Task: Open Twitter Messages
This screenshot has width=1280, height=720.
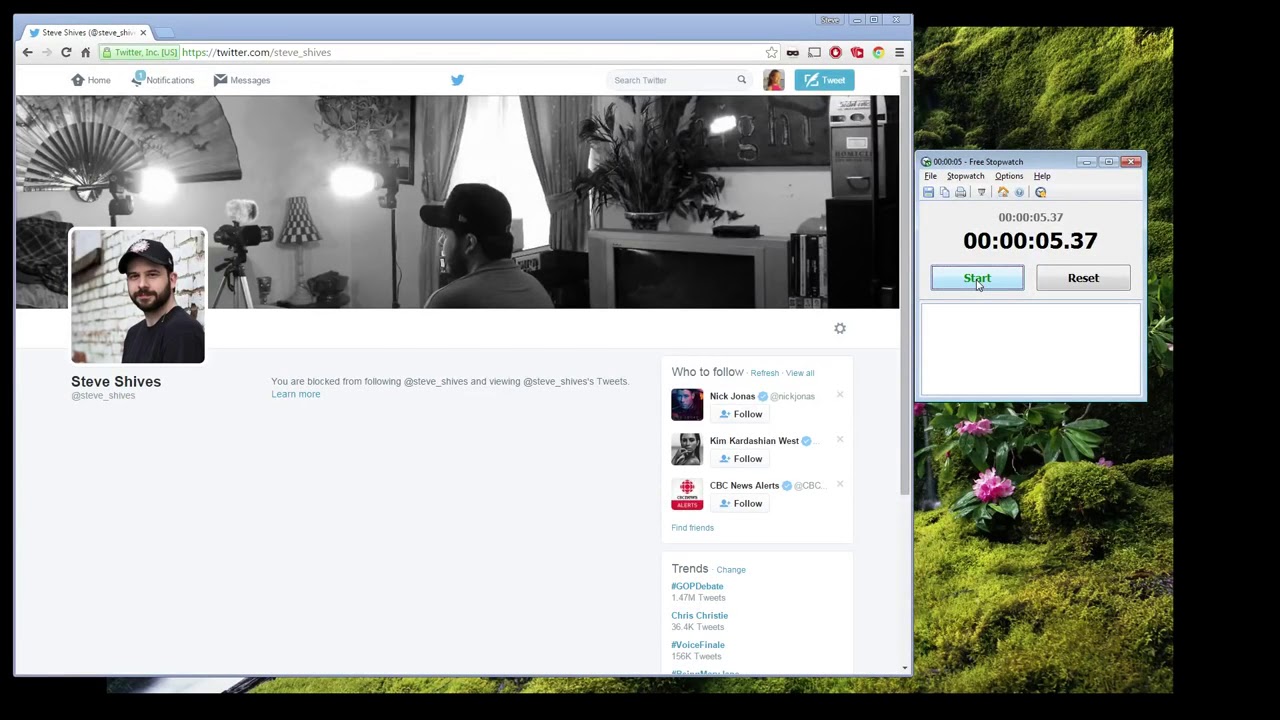Action: point(242,80)
